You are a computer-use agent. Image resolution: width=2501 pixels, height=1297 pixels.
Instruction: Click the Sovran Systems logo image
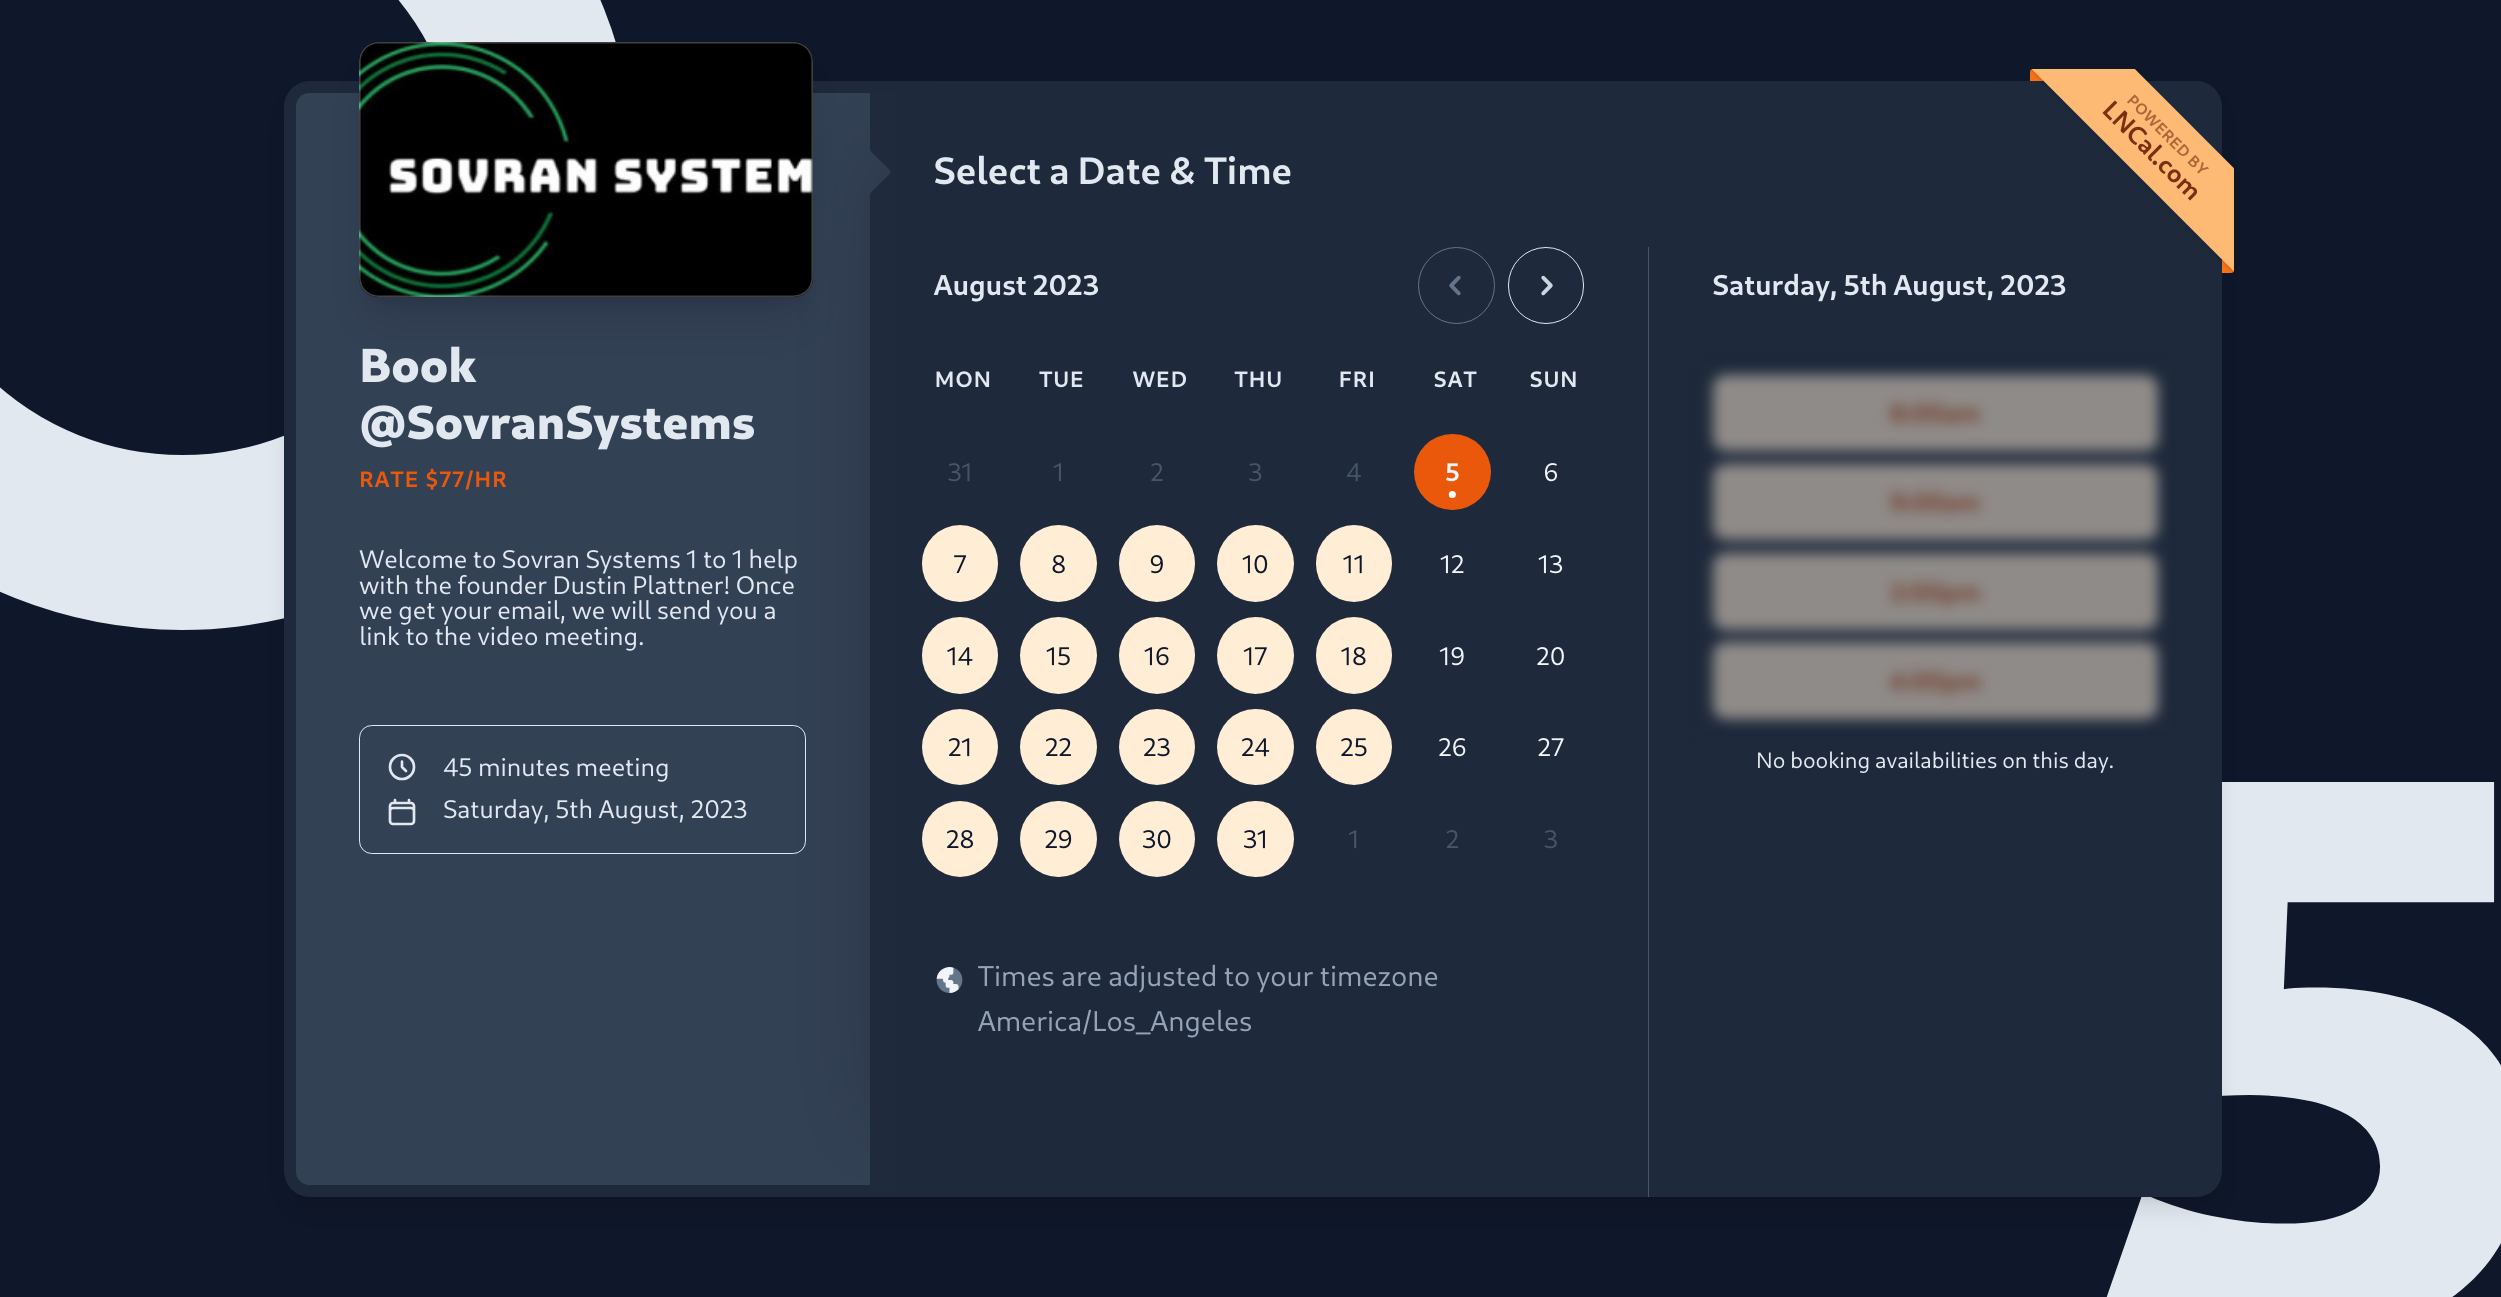click(586, 169)
